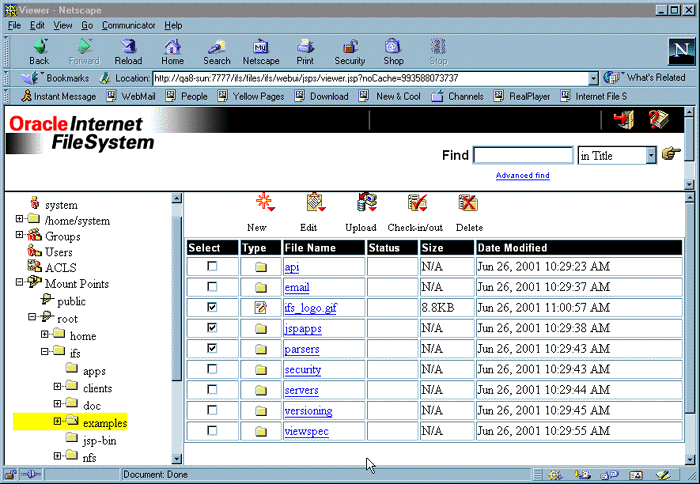The width and height of the screenshot is (700, 484).
Task: Check the viewspec row checkbox
Action: [212, 430]
